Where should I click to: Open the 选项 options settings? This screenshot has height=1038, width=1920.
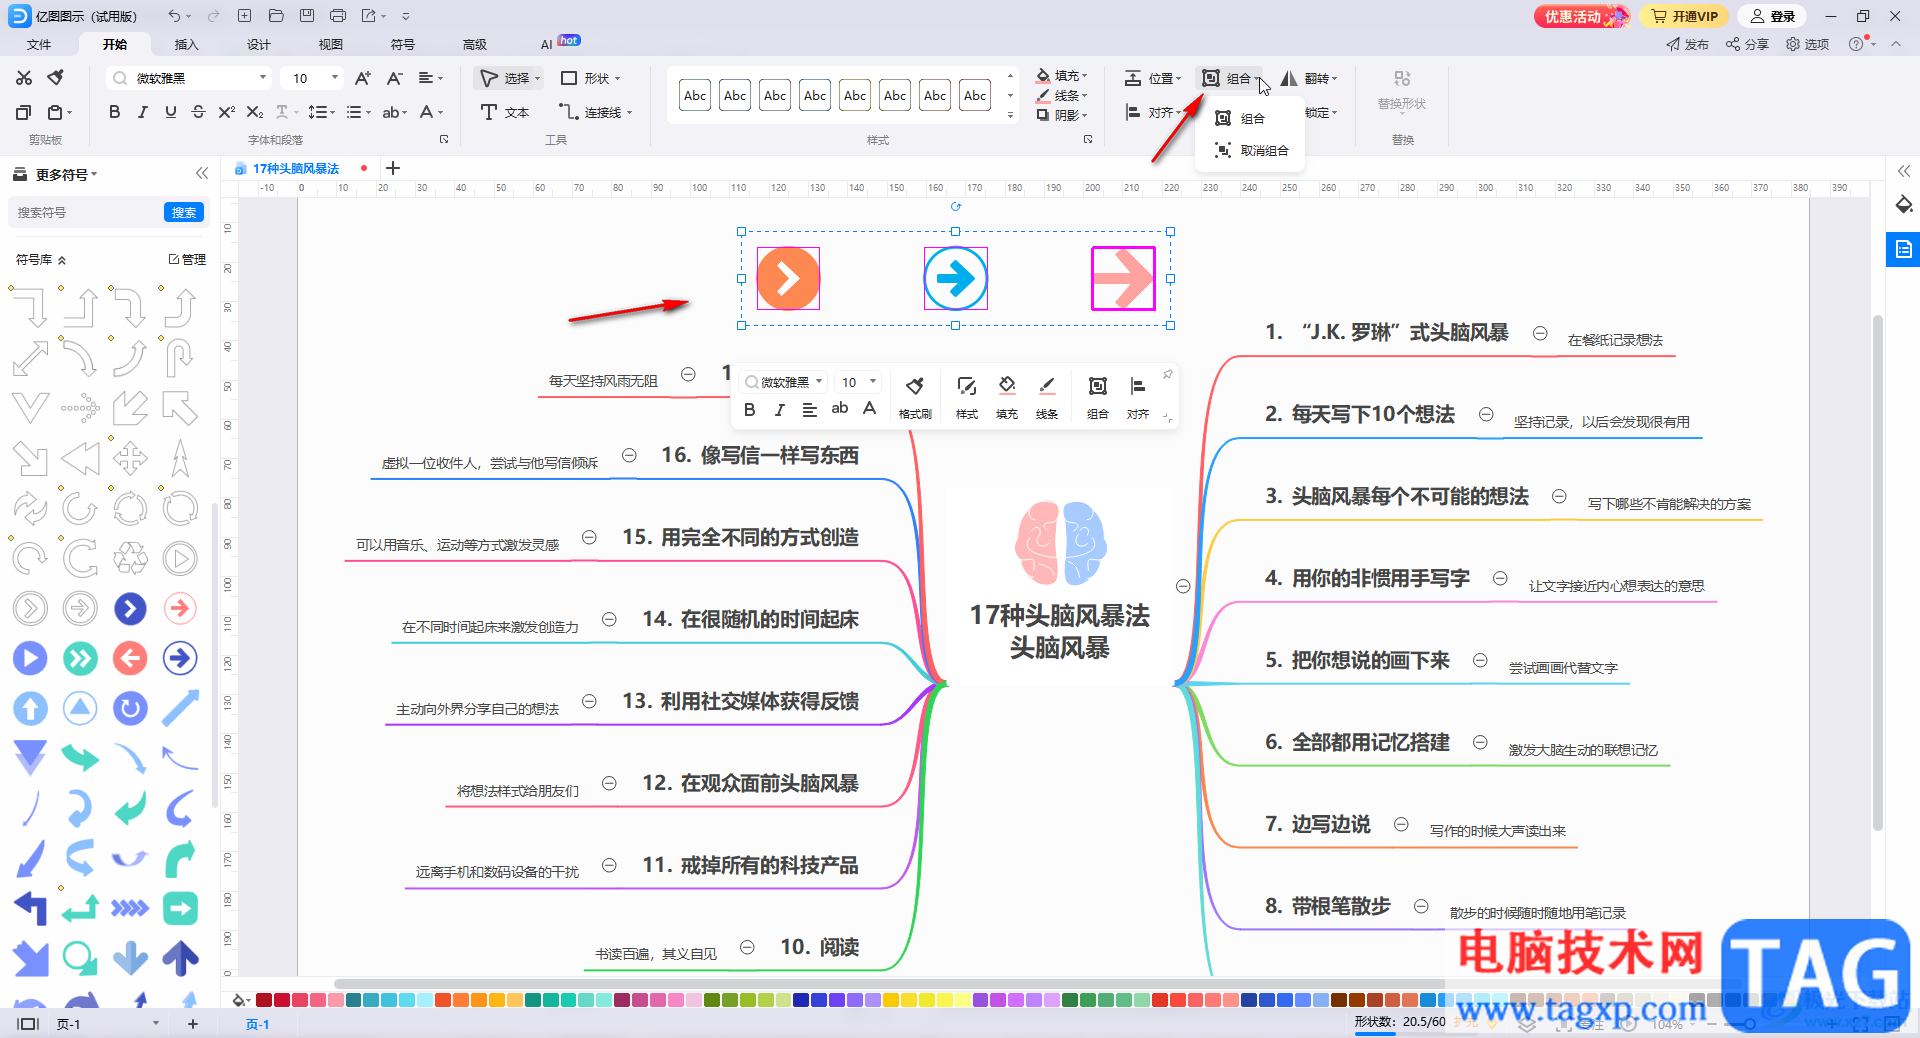coord(1808,44)
